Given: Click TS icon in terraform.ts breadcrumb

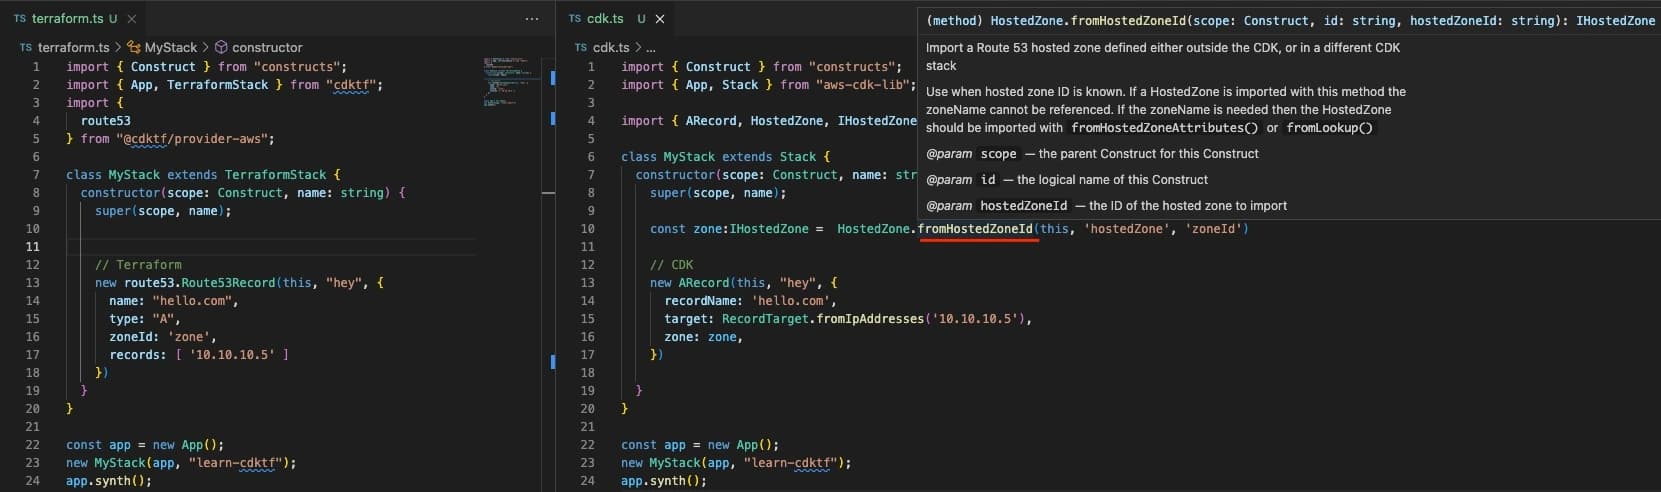Looking at the screenshot, I should click(x=27, y=47).
